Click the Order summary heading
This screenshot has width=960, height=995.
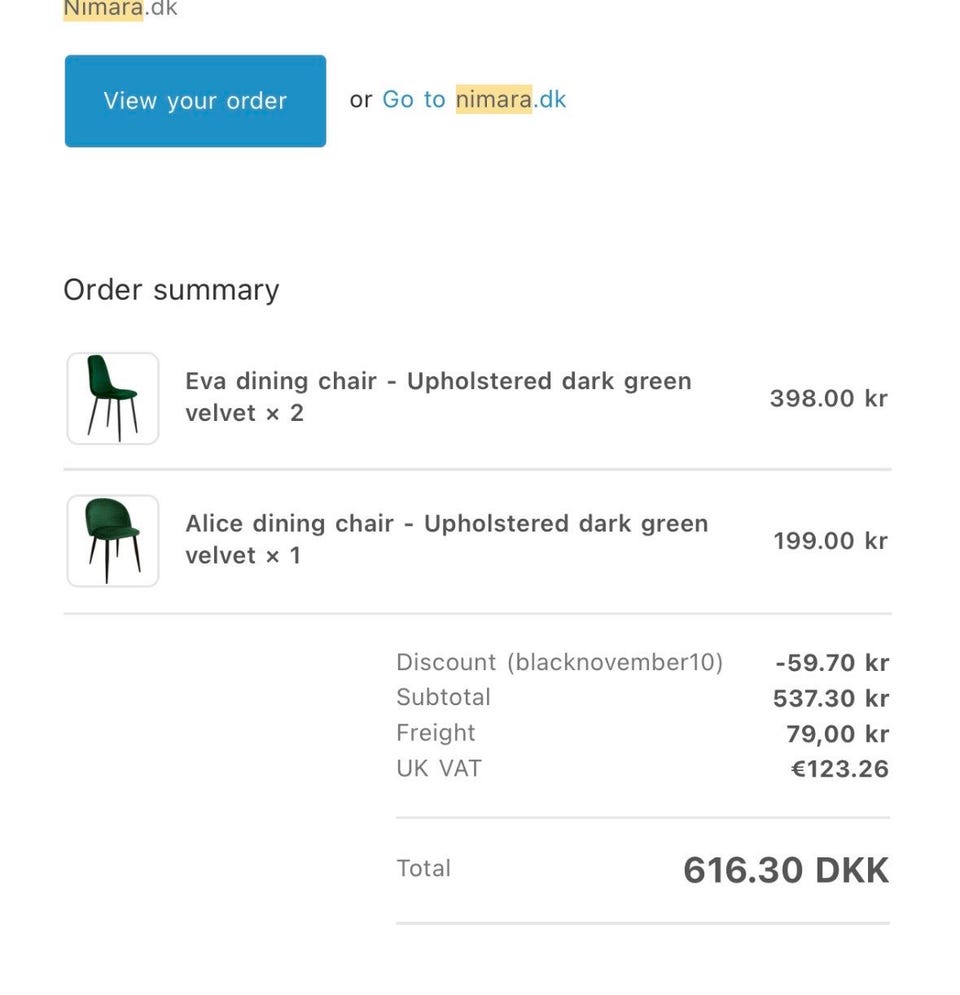coord(171,290)
